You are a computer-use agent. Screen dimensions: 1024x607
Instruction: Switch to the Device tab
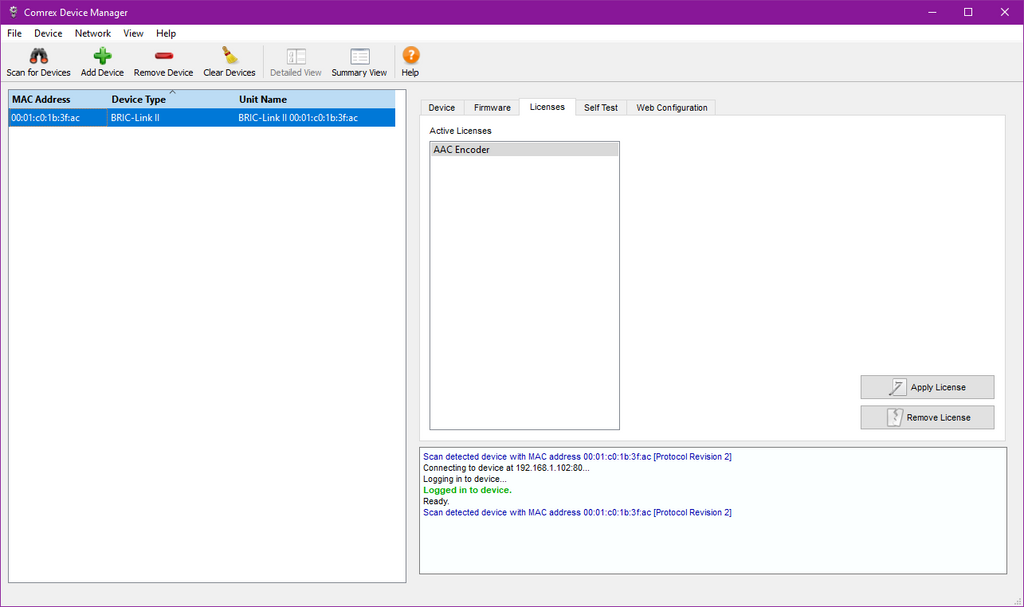(x=441, y=108)
